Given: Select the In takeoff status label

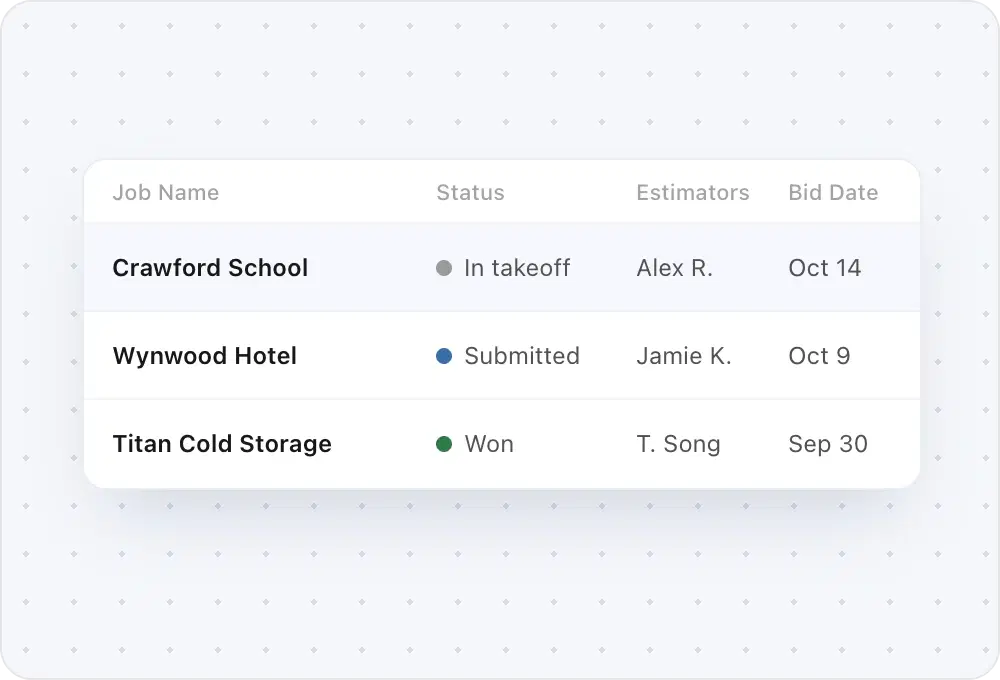Looking at the screenshot, I should (517, 268).
